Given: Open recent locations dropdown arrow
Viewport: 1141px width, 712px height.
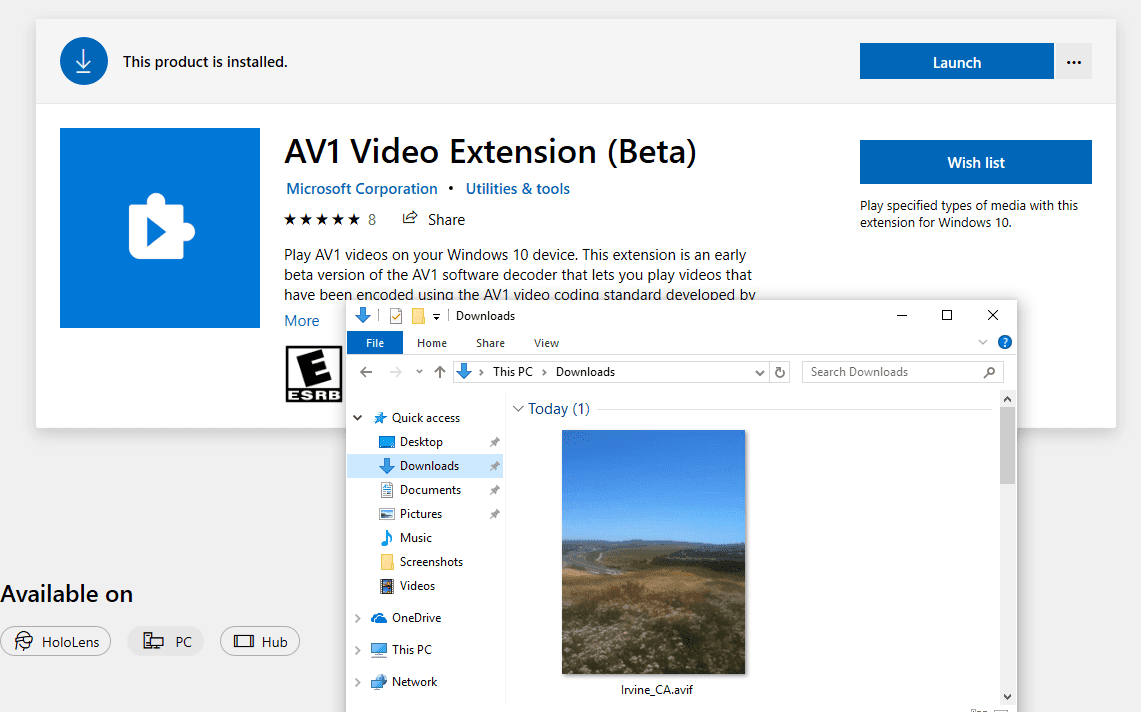Looking at the screenshot, I should click(x=419, y=372).
